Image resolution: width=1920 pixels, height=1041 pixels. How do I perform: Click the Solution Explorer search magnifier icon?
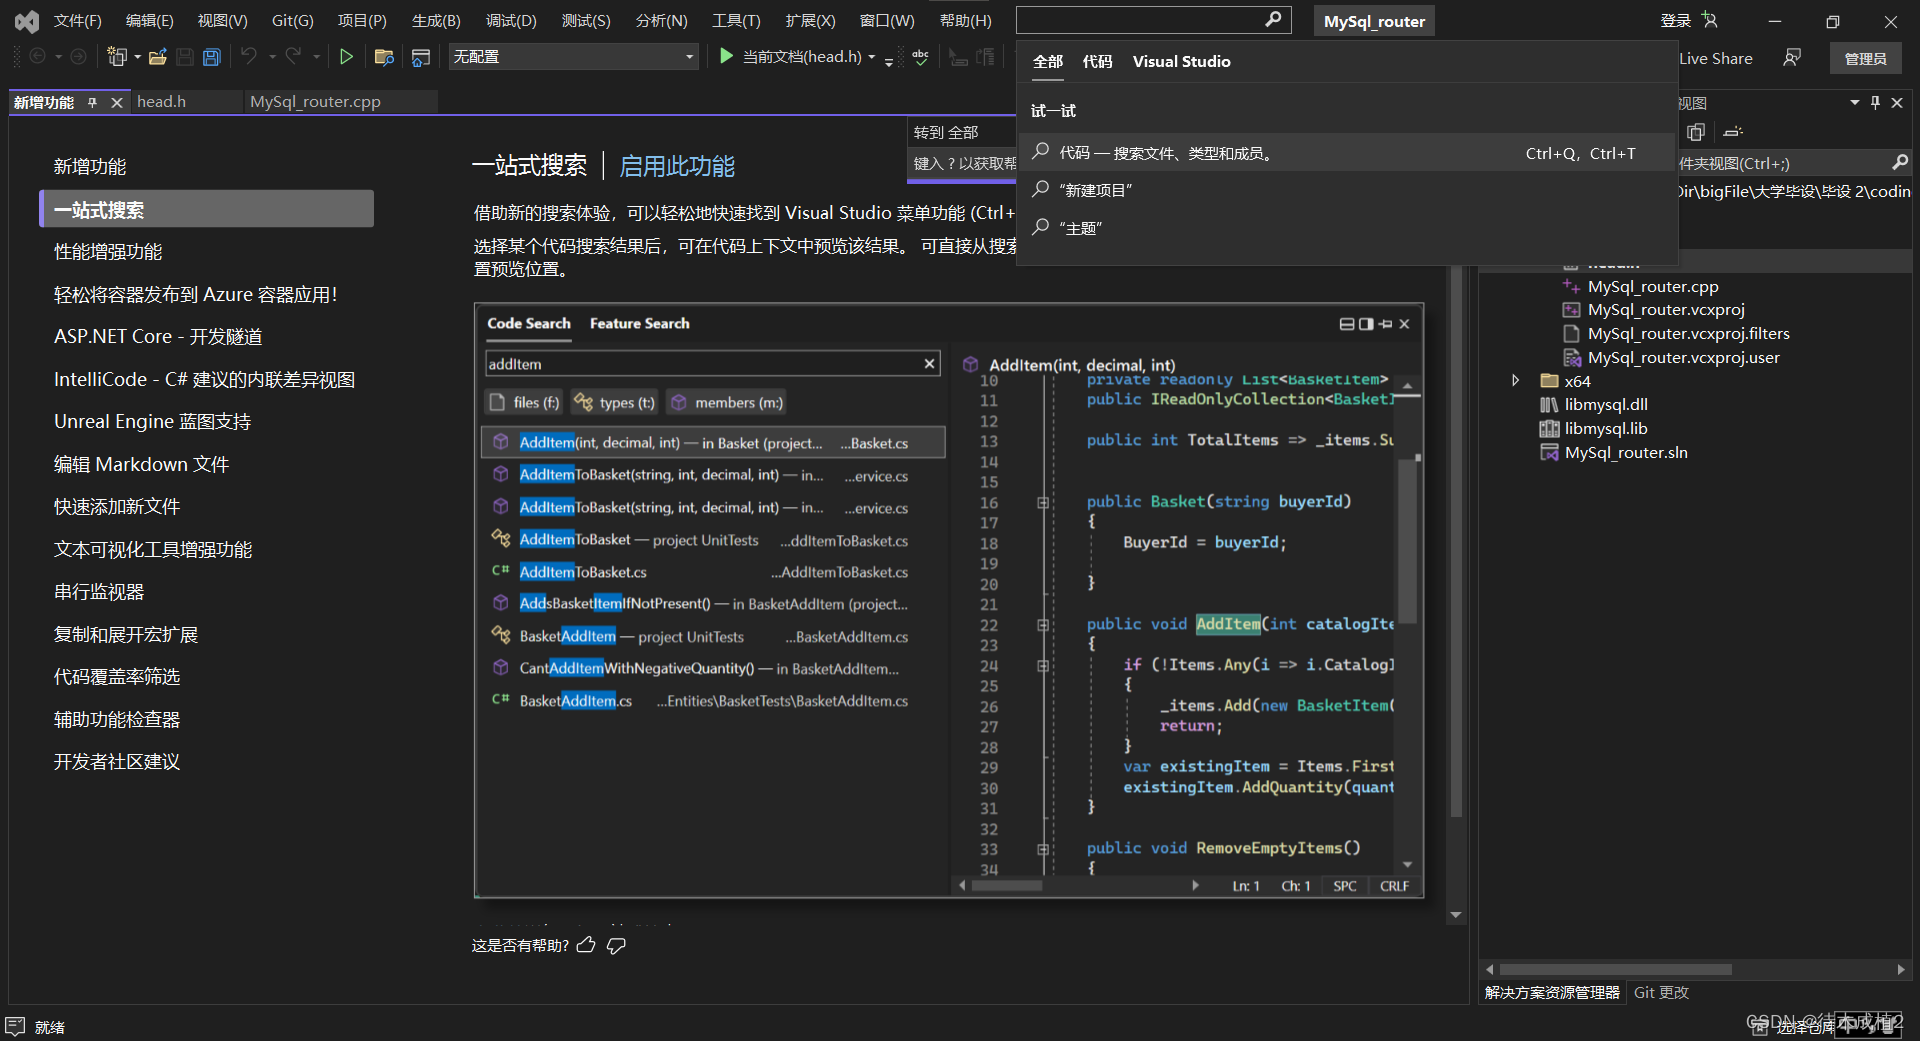[1900, 162]
